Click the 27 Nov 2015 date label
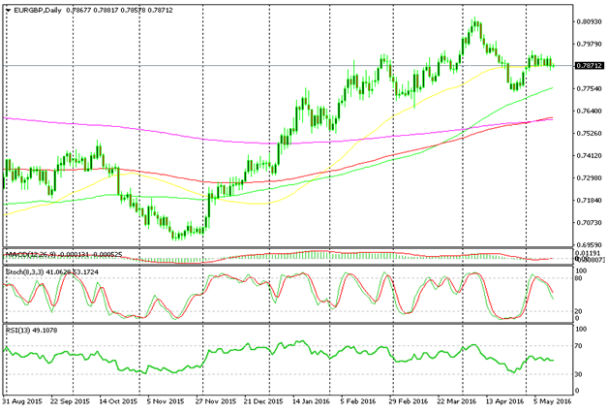614x412 pixels. click(x=216, y=402)
